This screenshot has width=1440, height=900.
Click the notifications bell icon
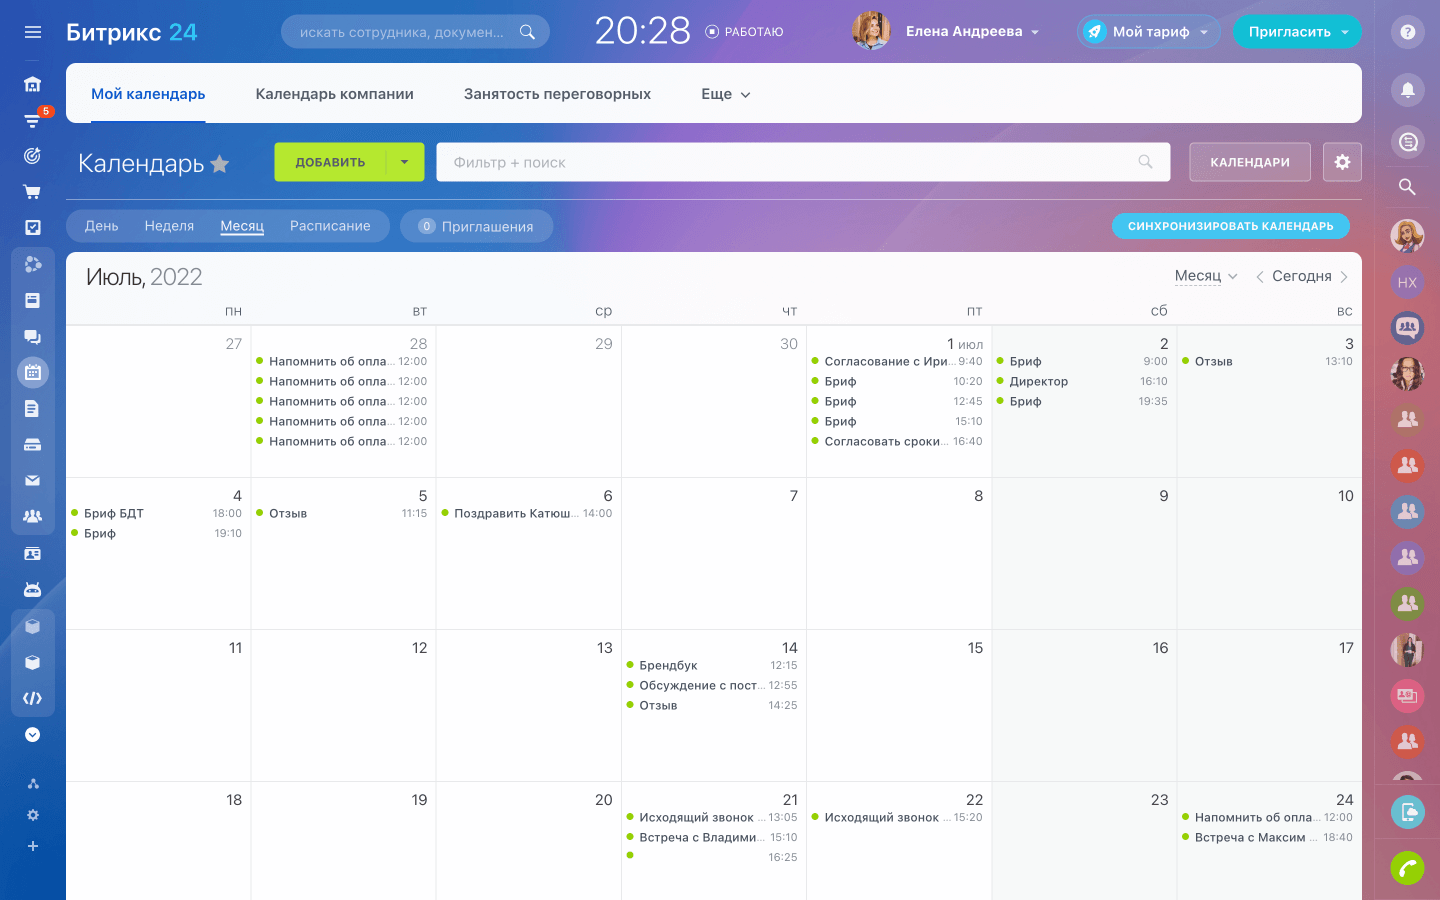[x=1407, y=90]
